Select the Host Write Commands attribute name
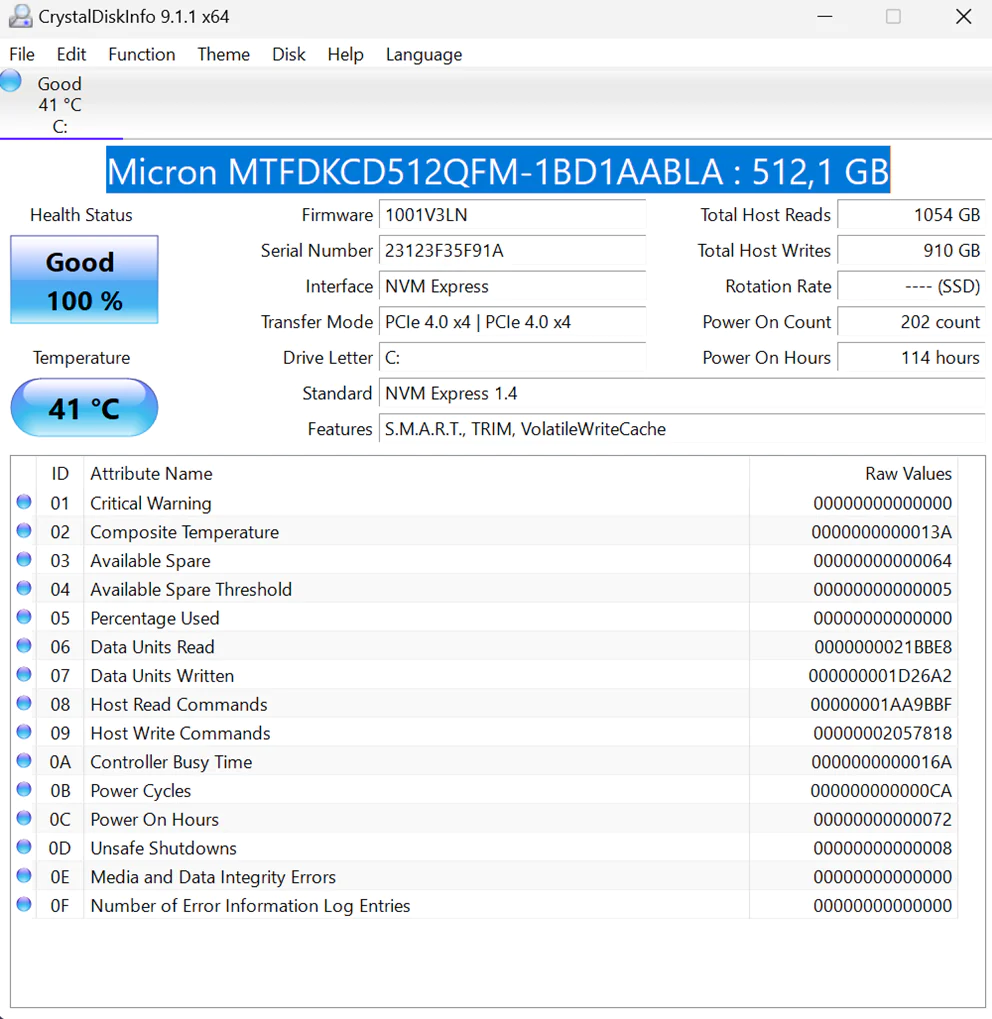 click(x=180, y=733)
